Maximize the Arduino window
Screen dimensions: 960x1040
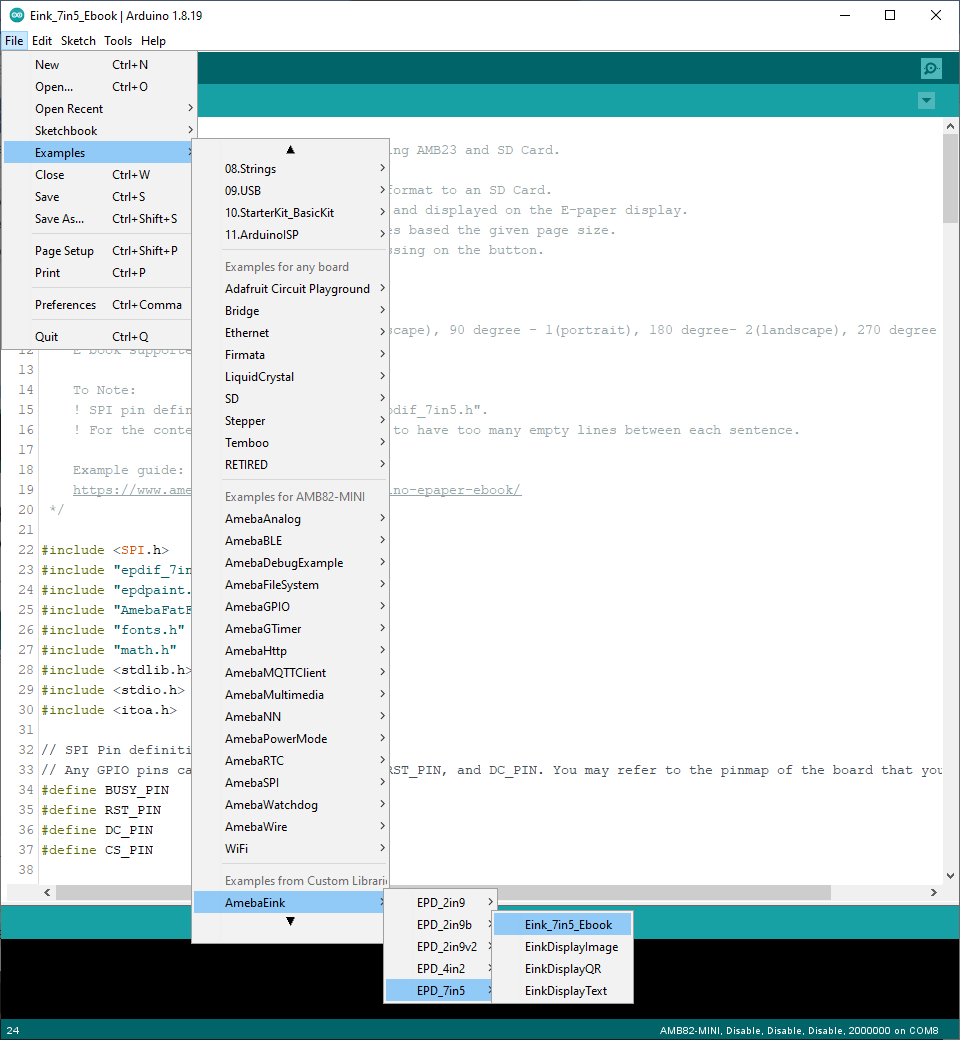pos(890,15)
